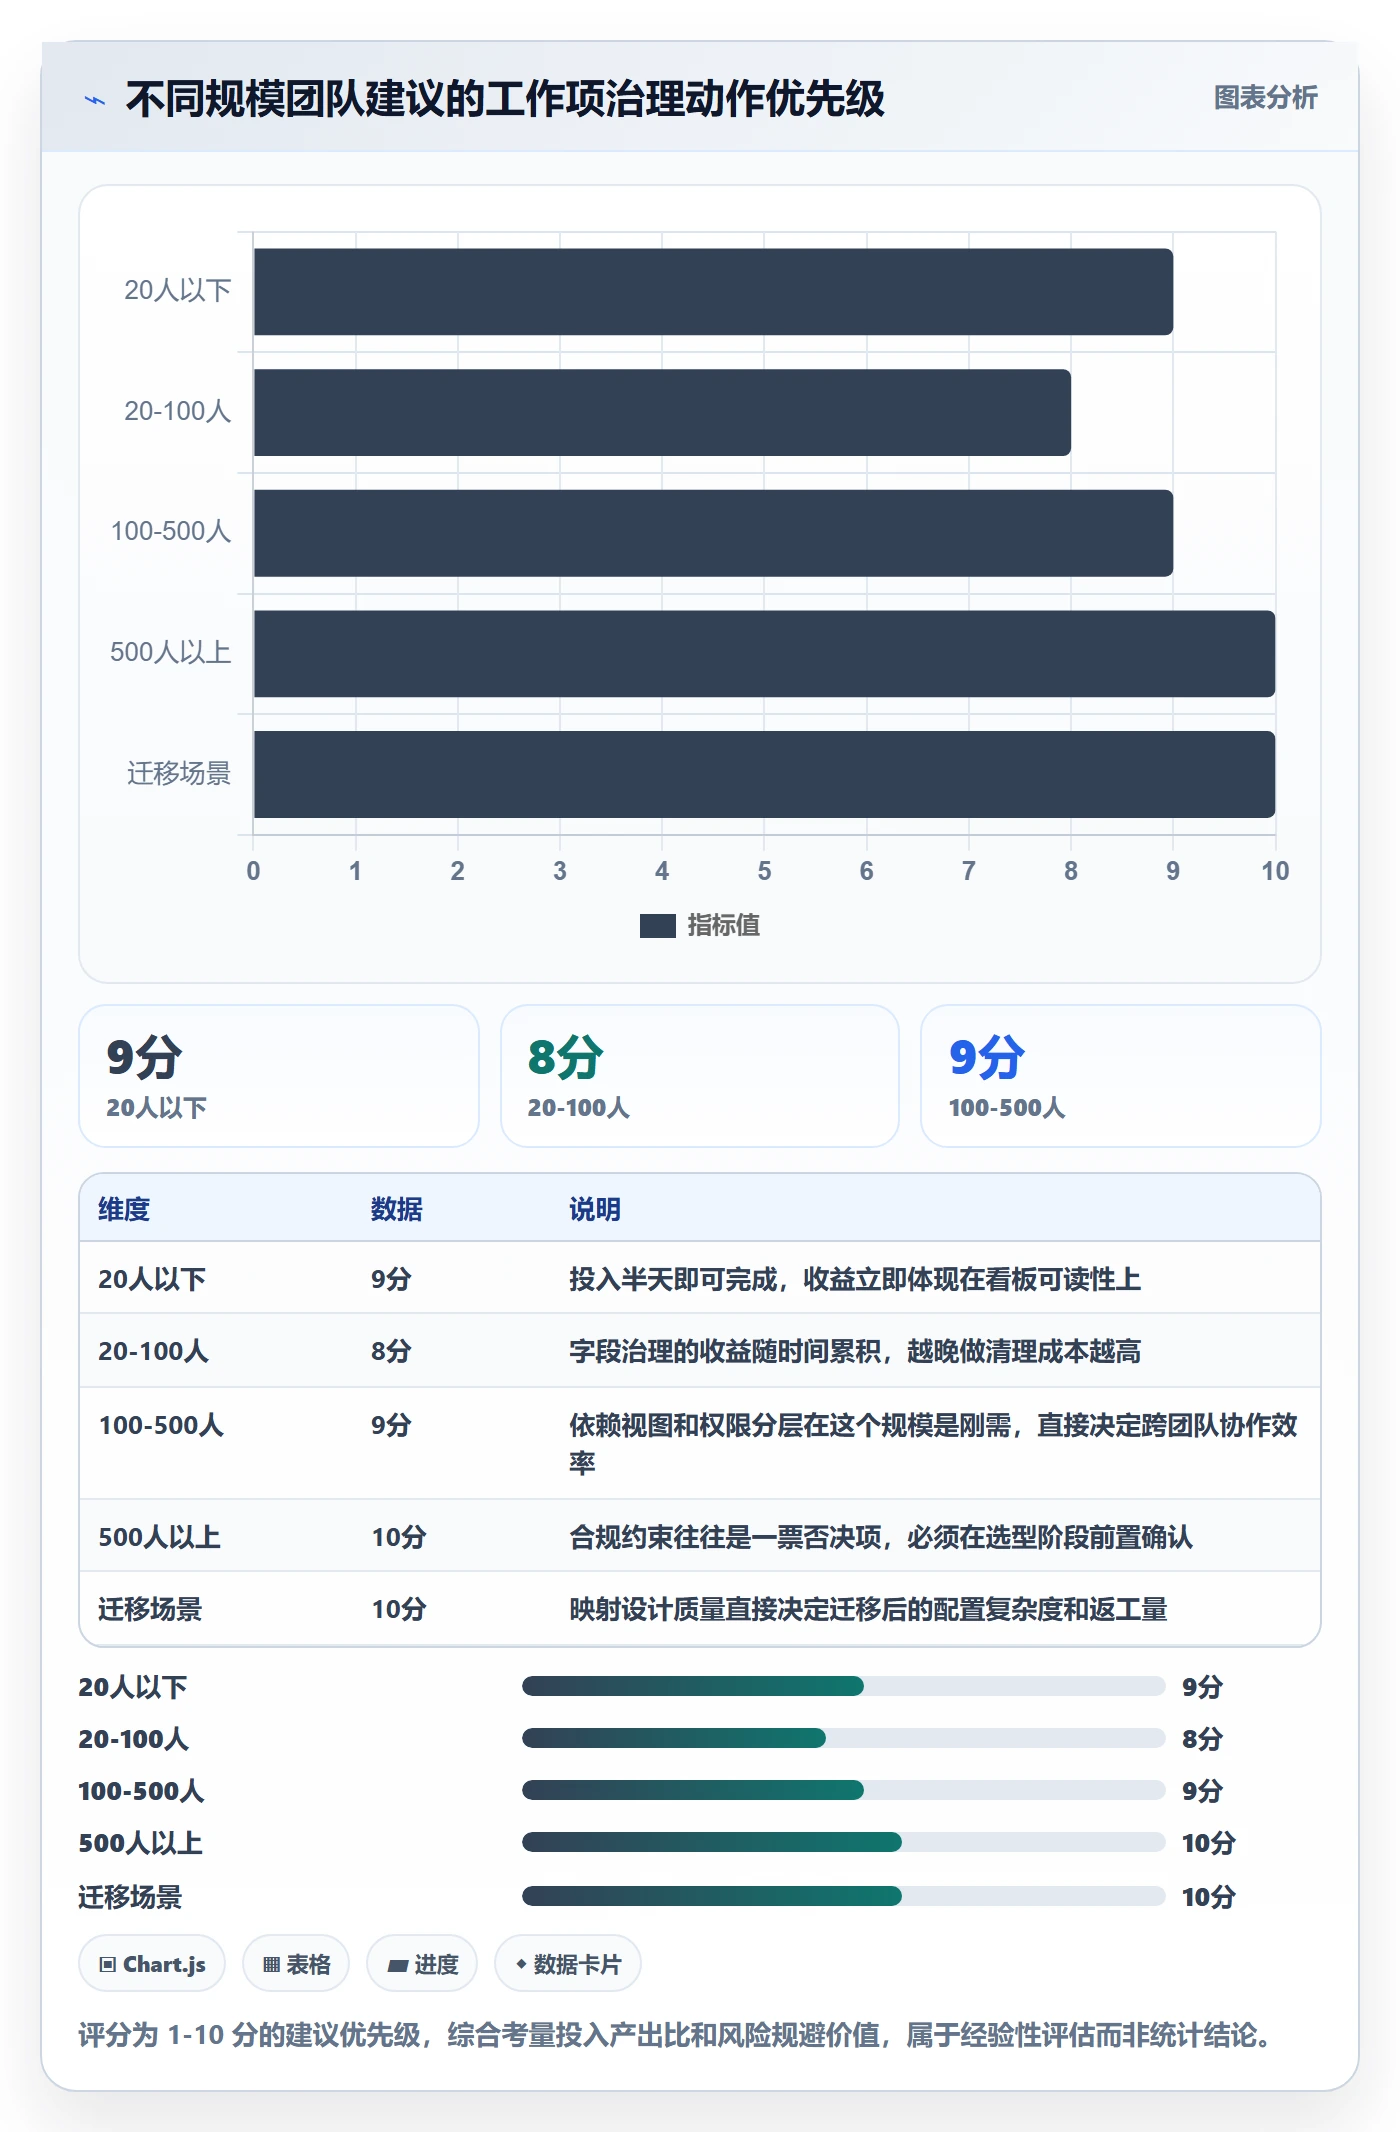Viewport: 1400px width, 2132px height.
Task: Click the x-axis tick label 5
Action: tap(764, 871)
